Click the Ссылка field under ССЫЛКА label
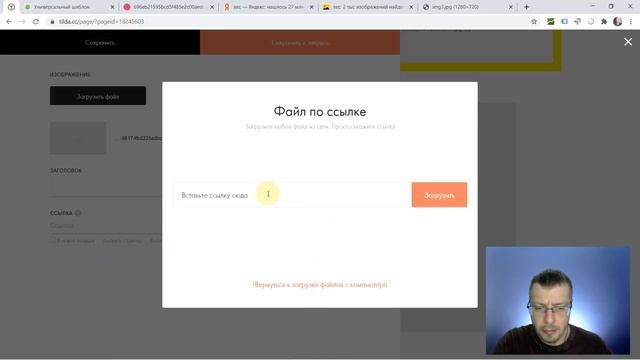 [106, 225]
